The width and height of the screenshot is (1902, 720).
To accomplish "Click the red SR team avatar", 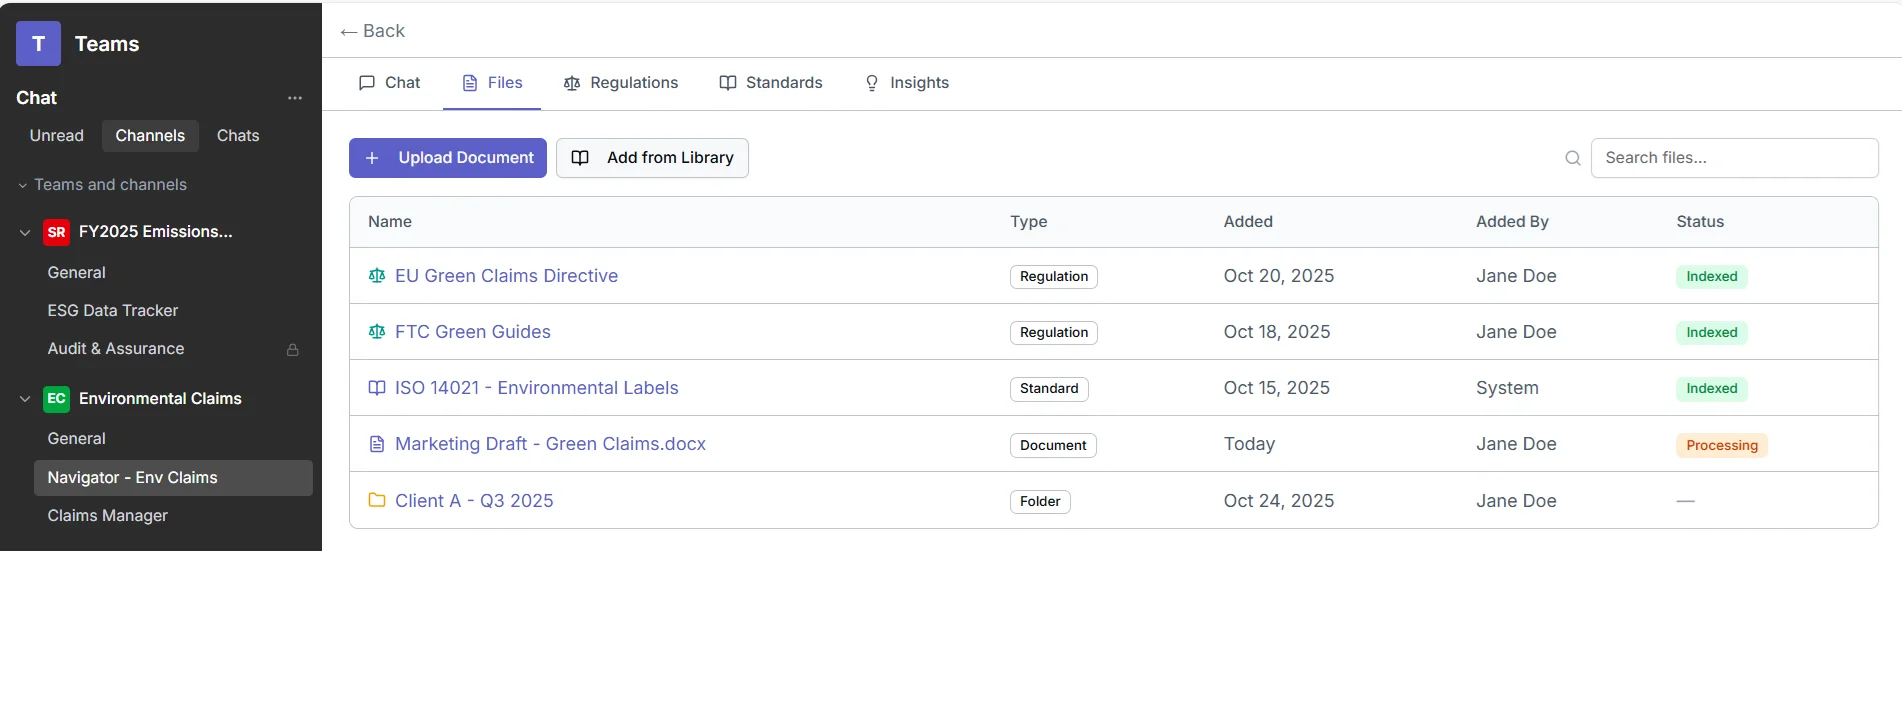I will pyautogui.click(x=57, y=232).
